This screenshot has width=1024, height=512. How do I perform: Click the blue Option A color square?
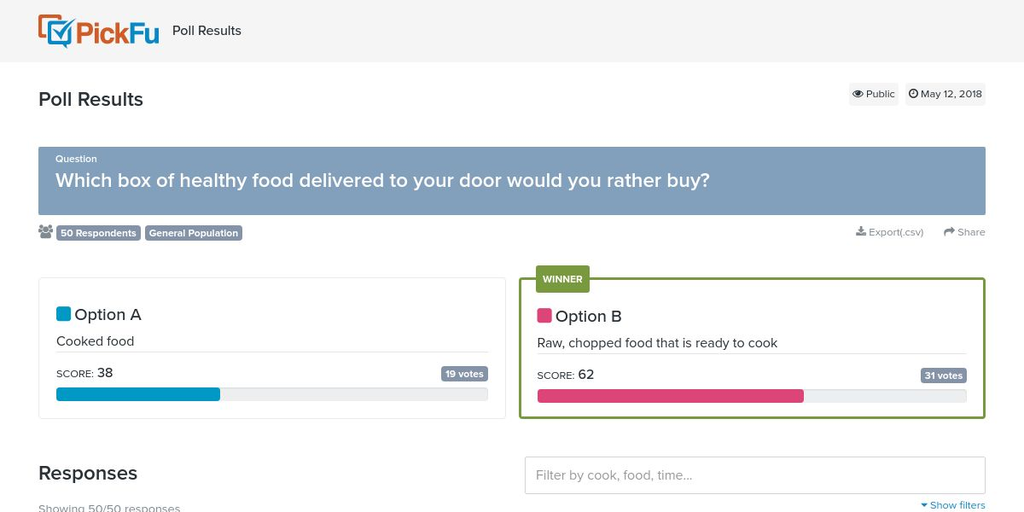[63, 314]
